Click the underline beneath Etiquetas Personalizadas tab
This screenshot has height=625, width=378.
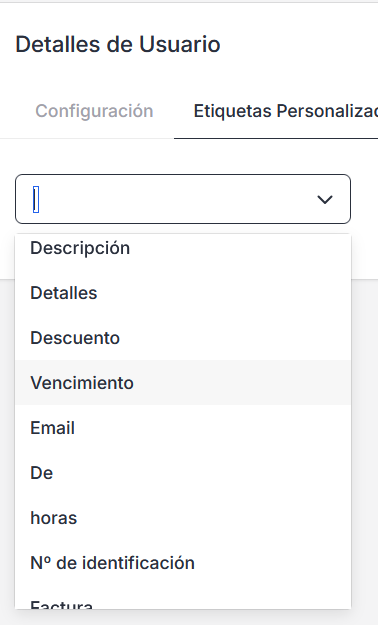pos(276,138)
